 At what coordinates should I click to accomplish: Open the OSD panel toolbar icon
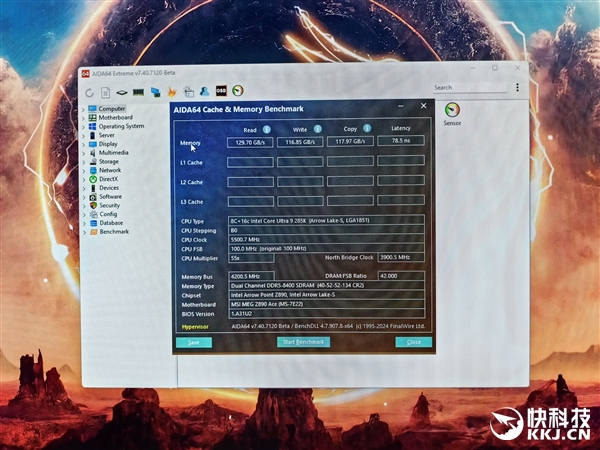tap(221, 91)
